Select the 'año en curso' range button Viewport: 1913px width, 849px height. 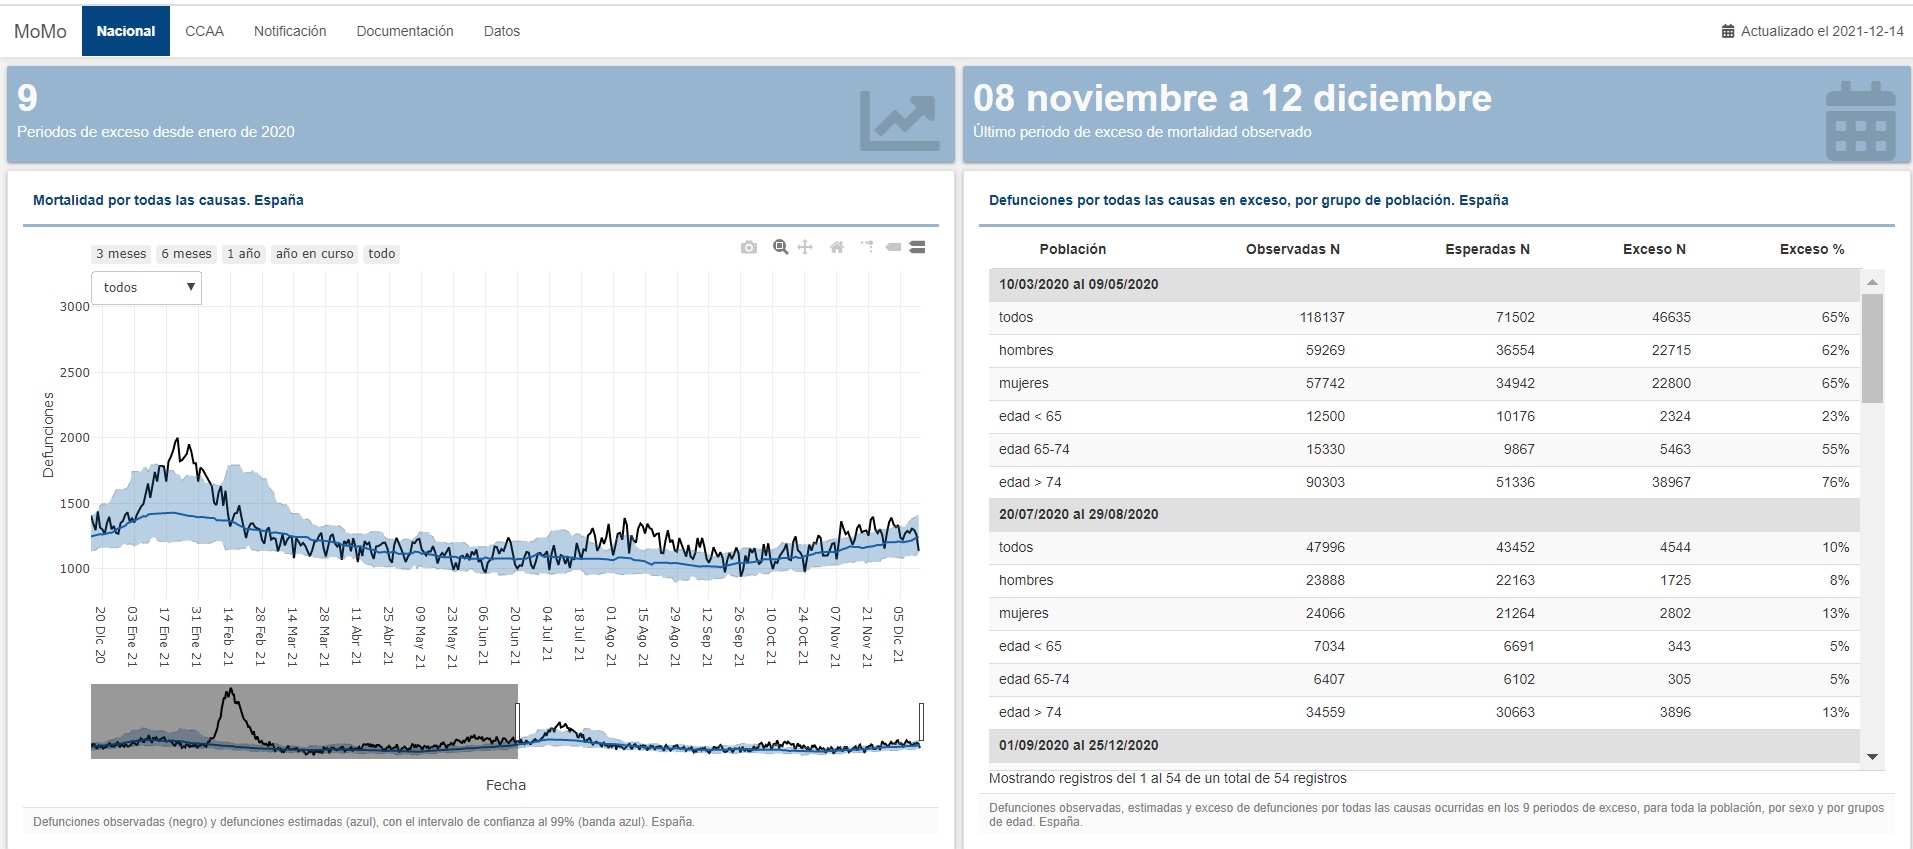(314, 254)
